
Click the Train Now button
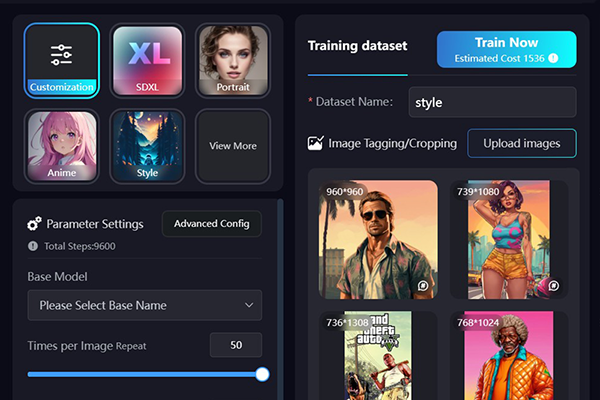(x=507, y=49)
